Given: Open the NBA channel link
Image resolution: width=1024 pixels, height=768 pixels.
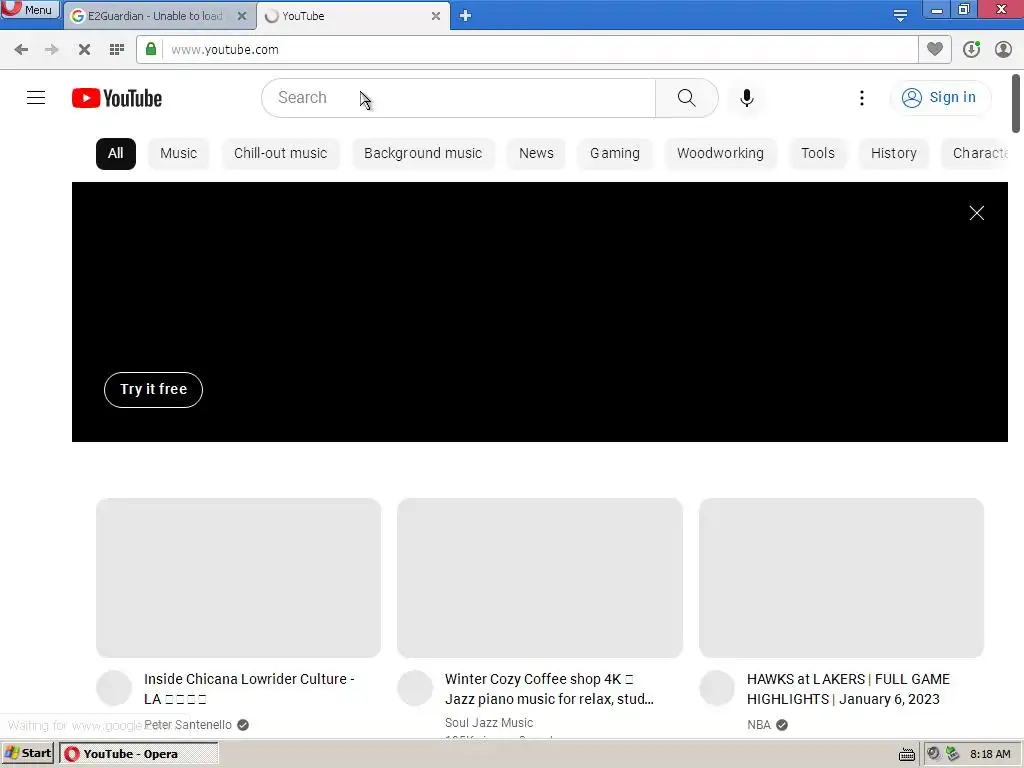Looking at the screenshot, I should (x=759, y=725).
